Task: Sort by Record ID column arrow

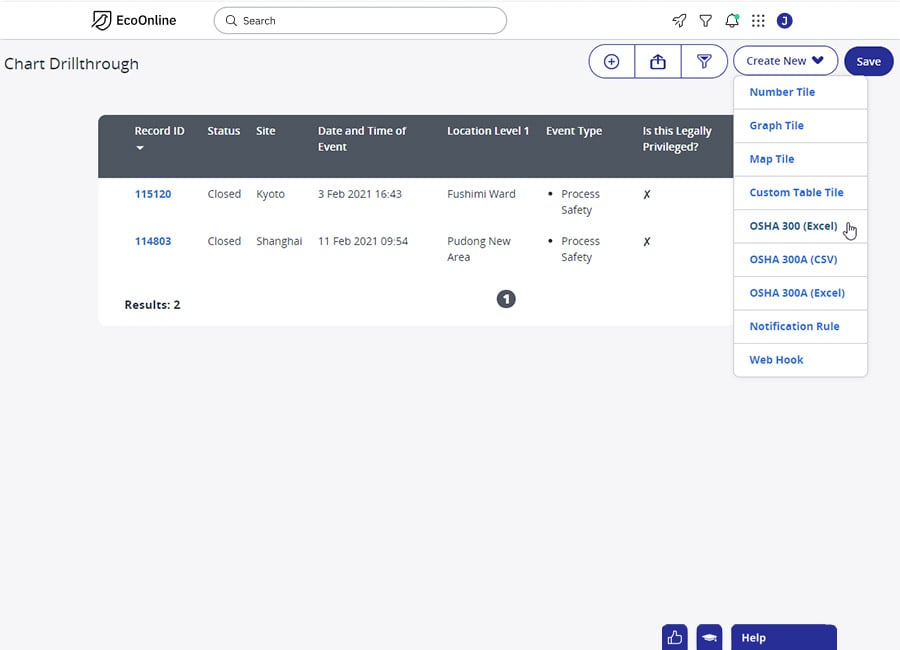Action: tap(140, 148)
